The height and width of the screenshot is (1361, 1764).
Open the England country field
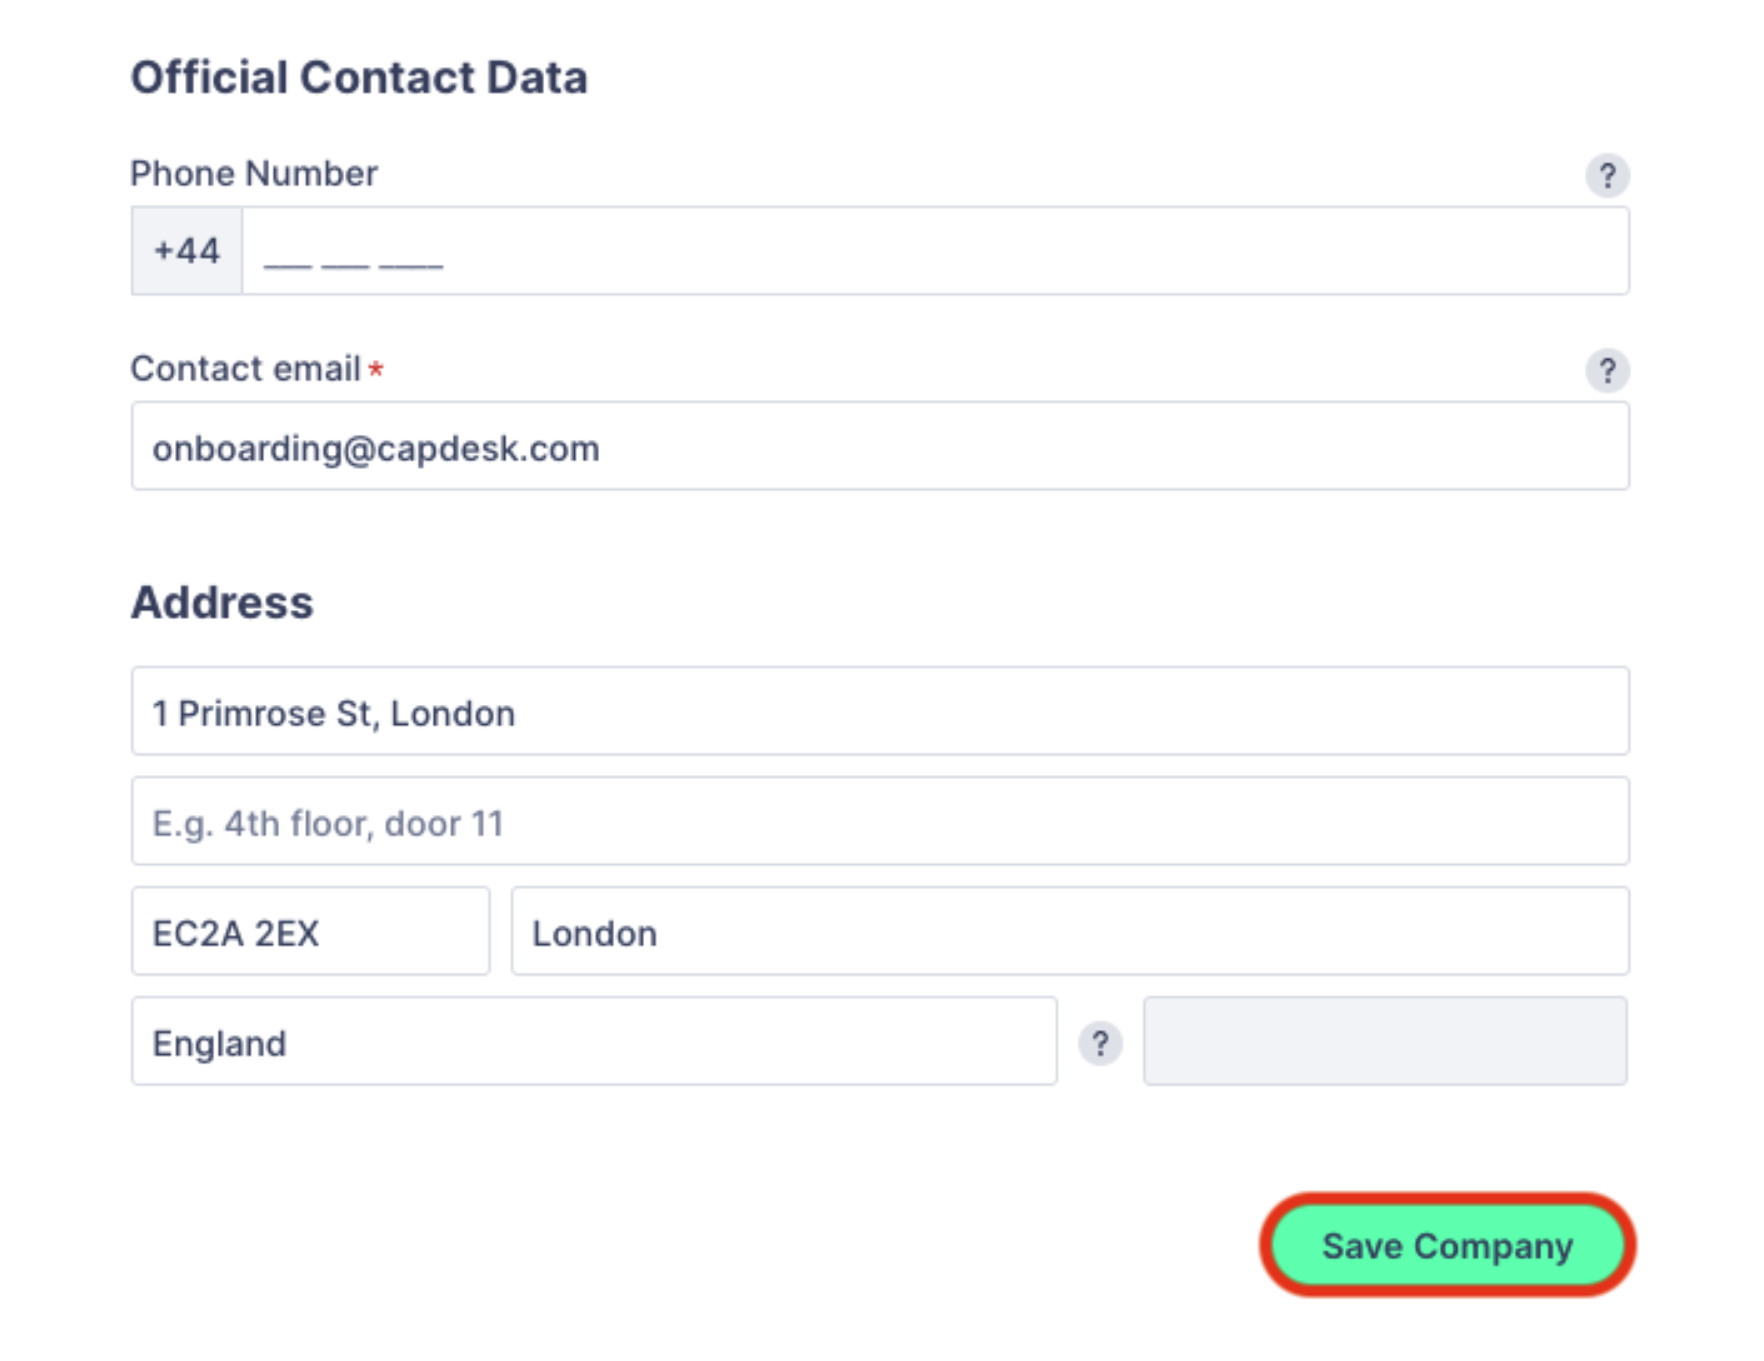pyautogui.click(x=594, y=1041)
